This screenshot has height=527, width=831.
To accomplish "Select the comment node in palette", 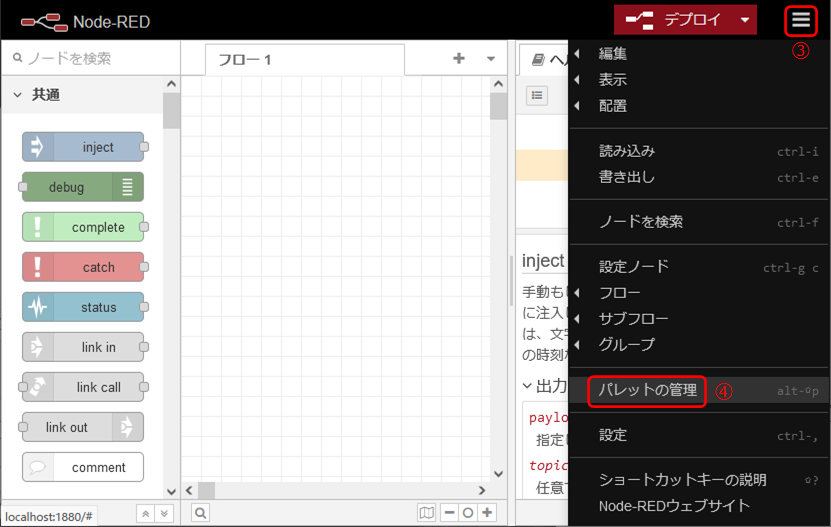I will pyautogui.click(x=83, y=467).
